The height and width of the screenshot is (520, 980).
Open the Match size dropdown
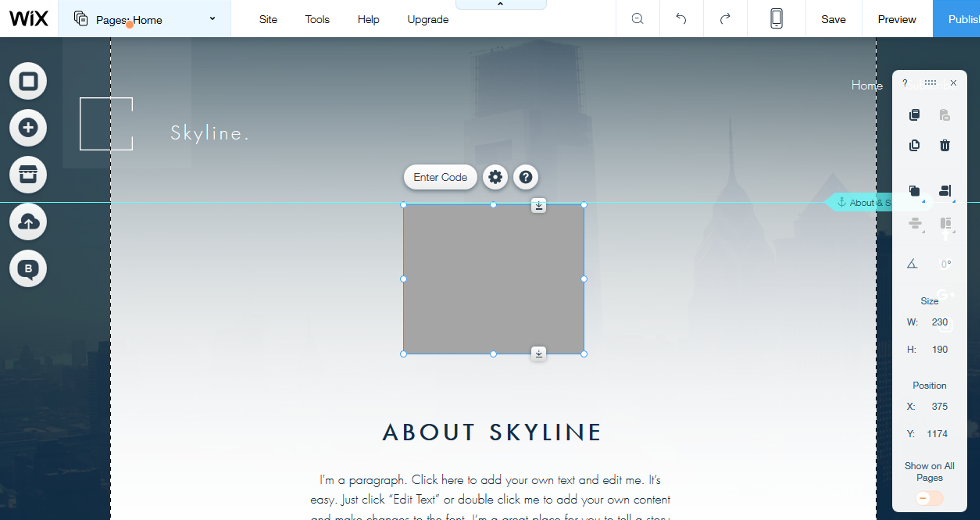click(x=946, y=224)
